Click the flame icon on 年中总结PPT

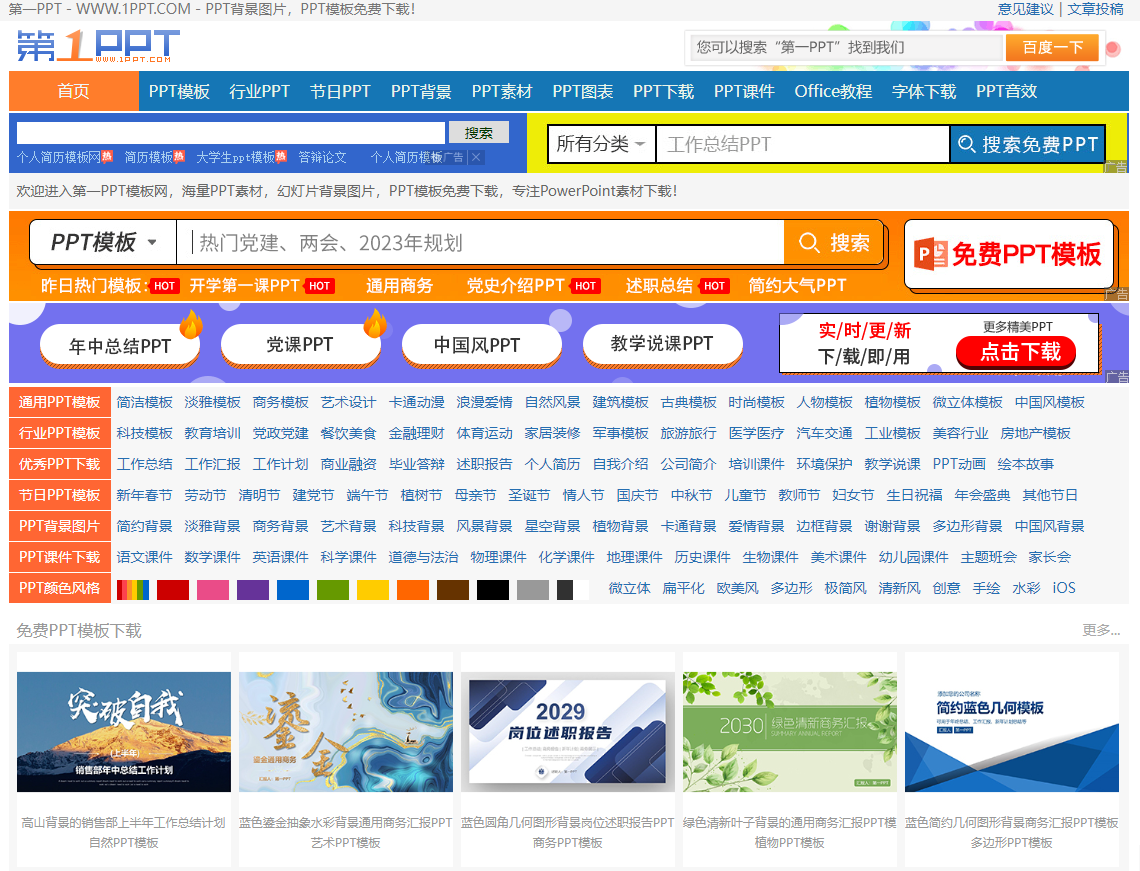(190, 324)
